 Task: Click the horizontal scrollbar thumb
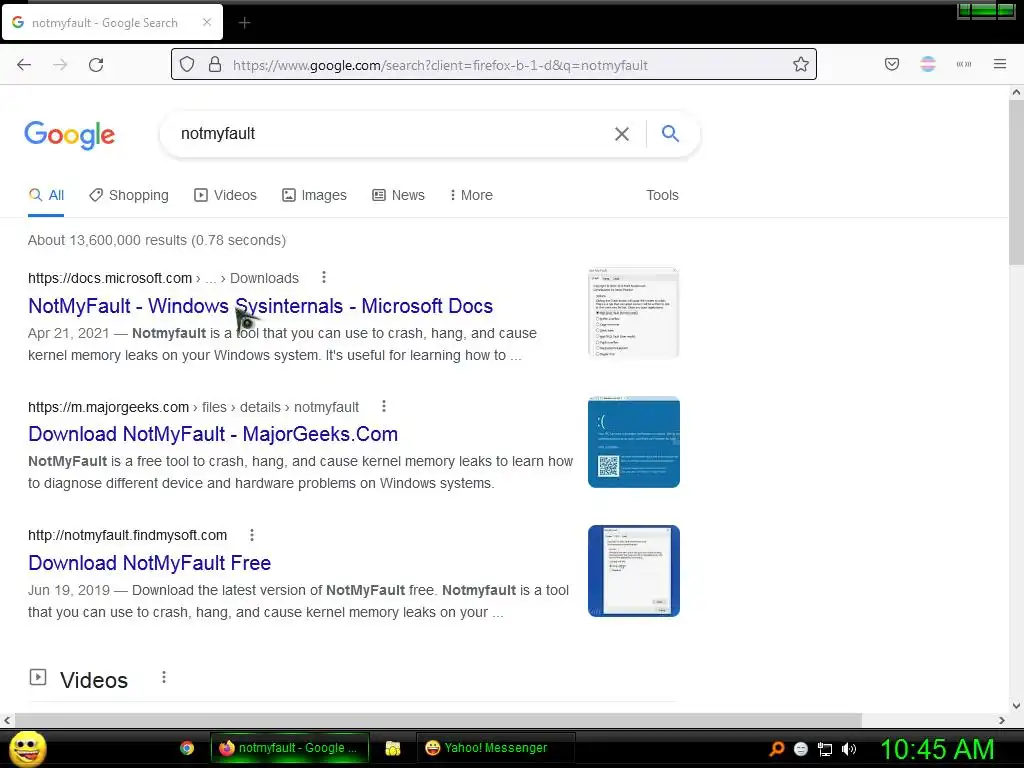[438, 720]
